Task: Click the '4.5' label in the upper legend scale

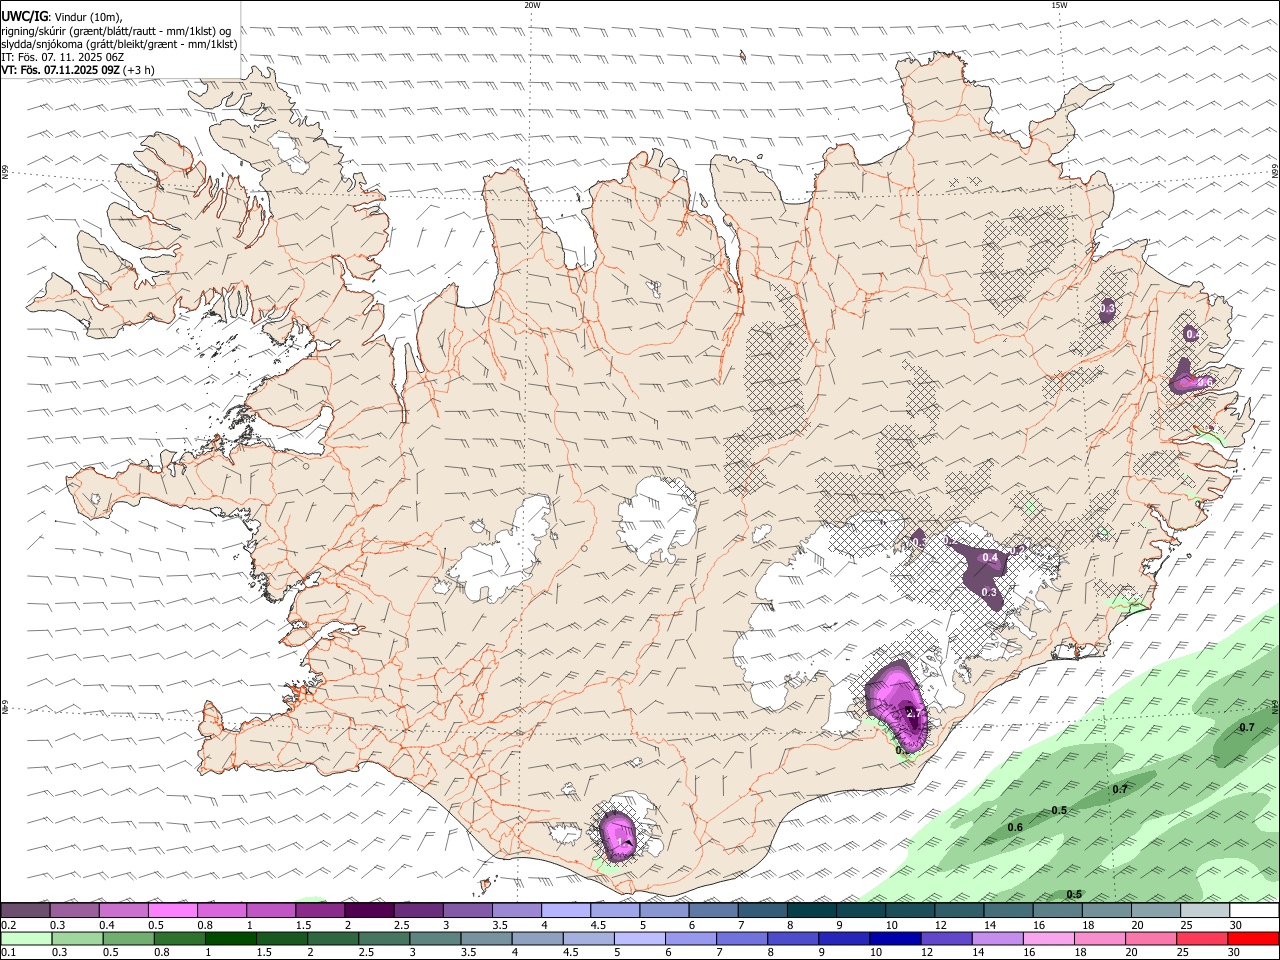Action: (599, 925)
